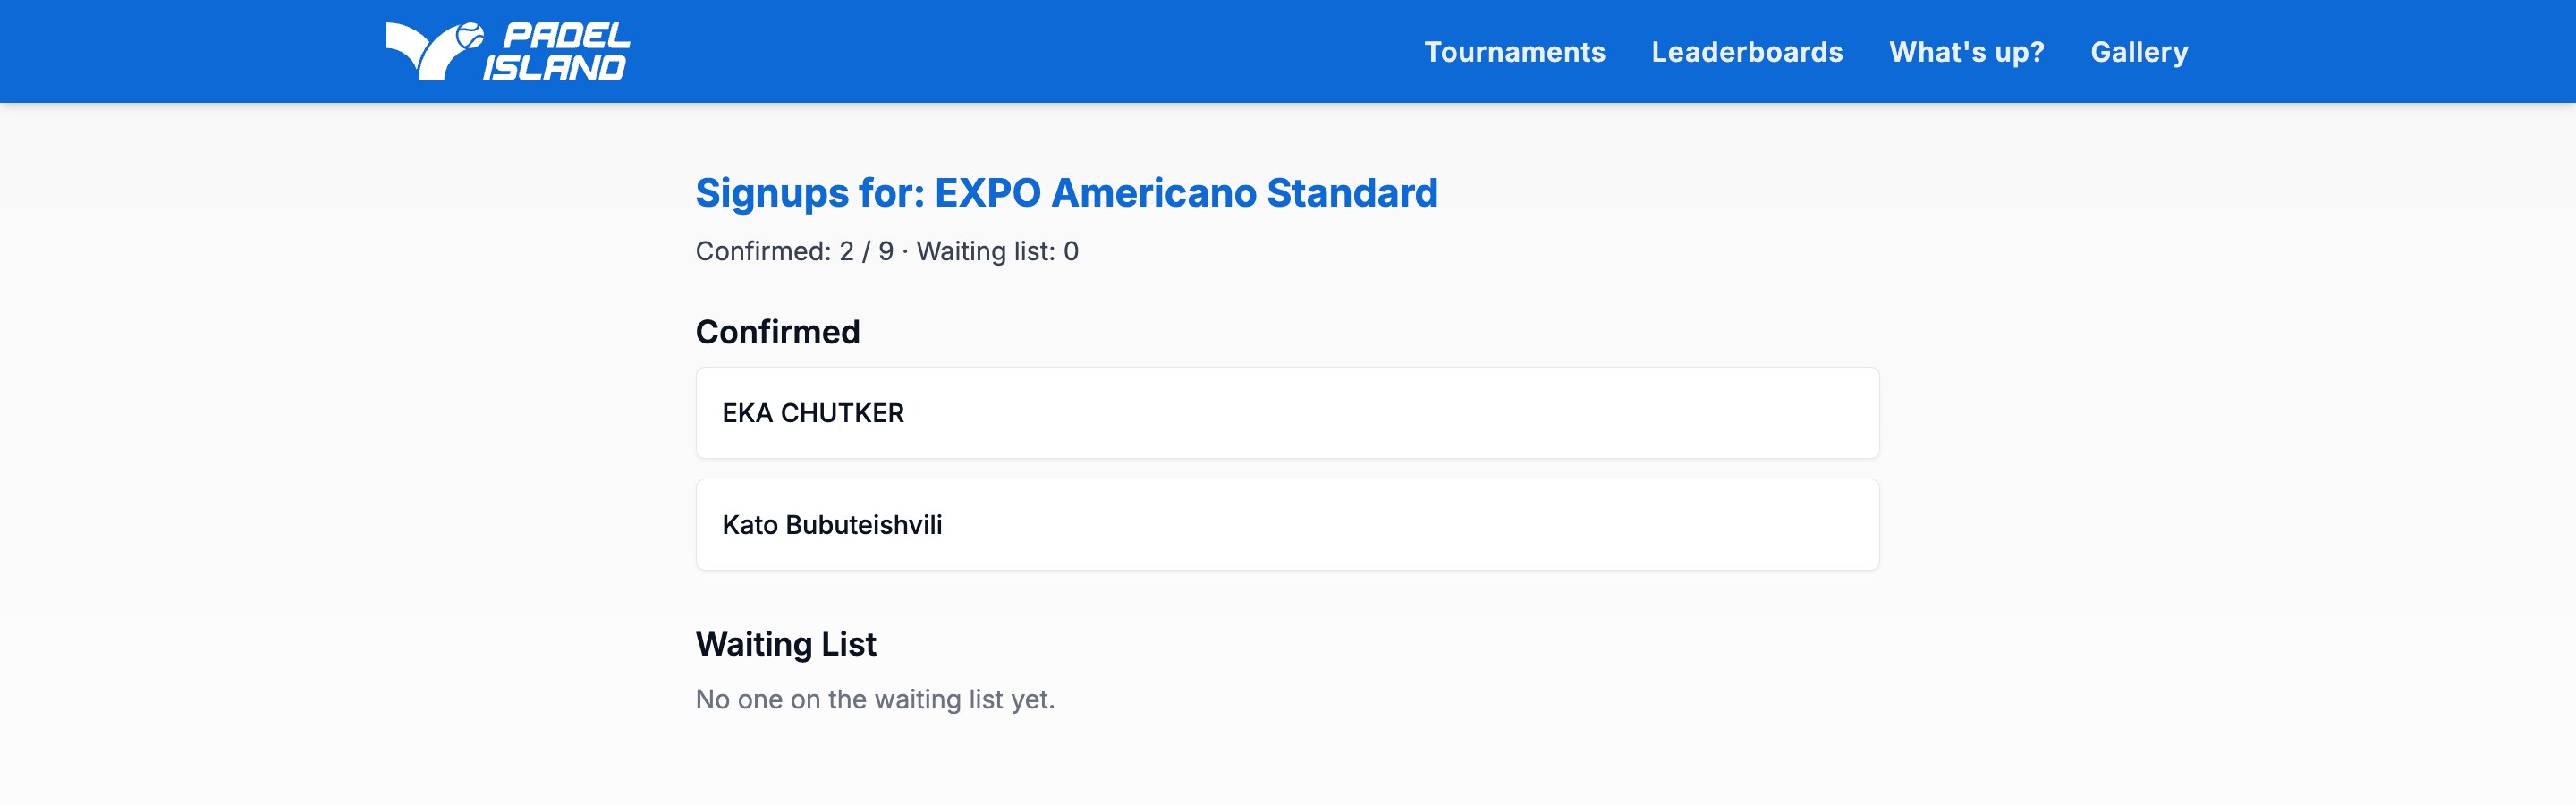Click the Padel Island logo

tap(508, 50)
